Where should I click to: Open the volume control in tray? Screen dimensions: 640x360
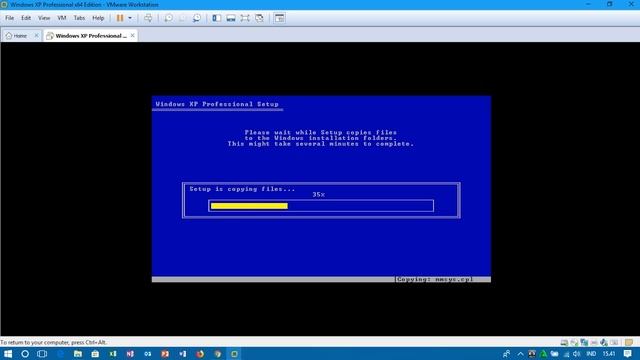[576, 354]
